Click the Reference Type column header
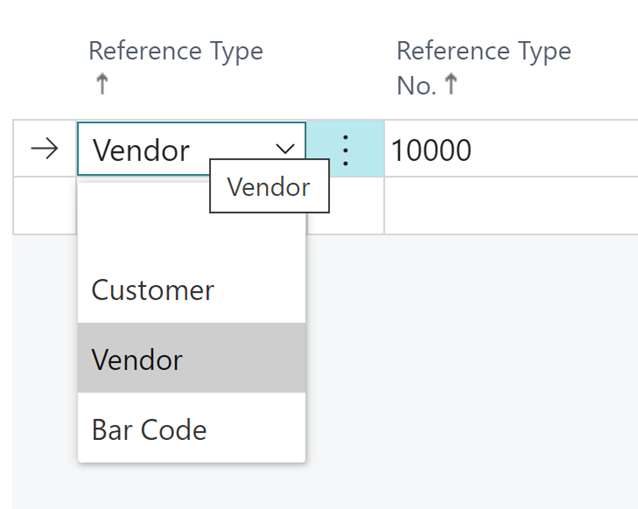The height and width of the screenshot is (509, 638). coord(176,51)
